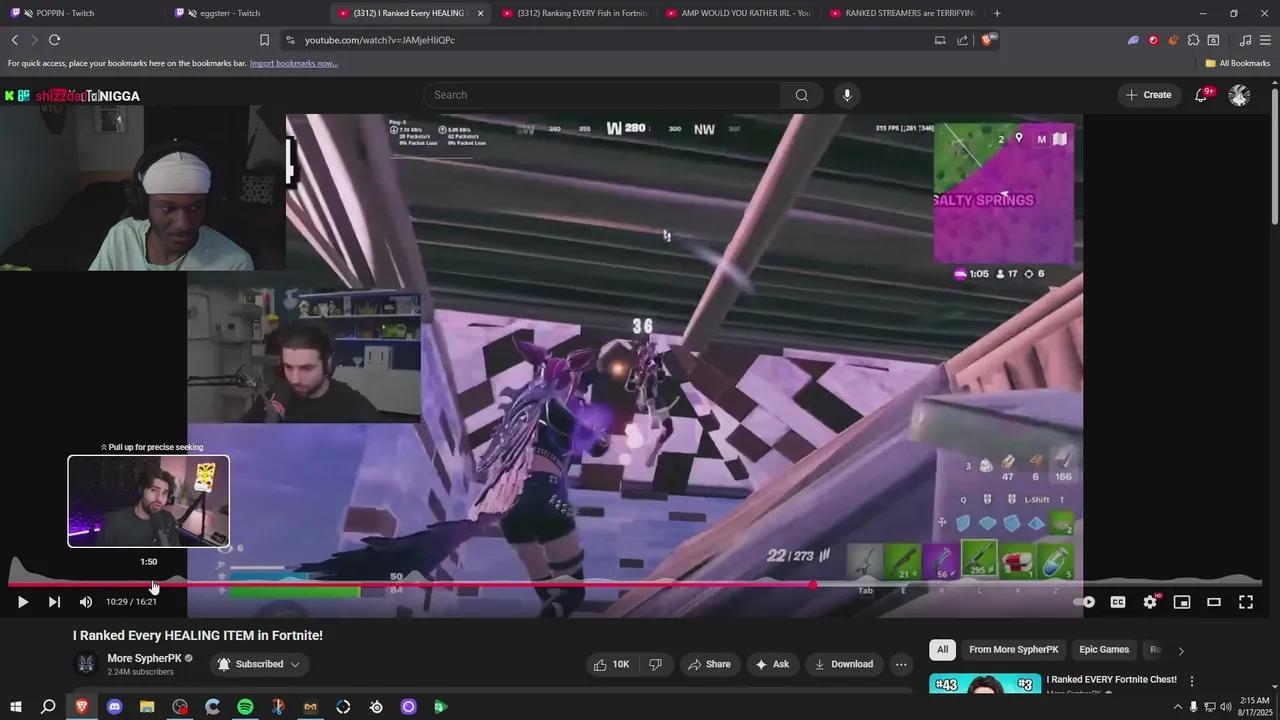Click the Share button

708,664
